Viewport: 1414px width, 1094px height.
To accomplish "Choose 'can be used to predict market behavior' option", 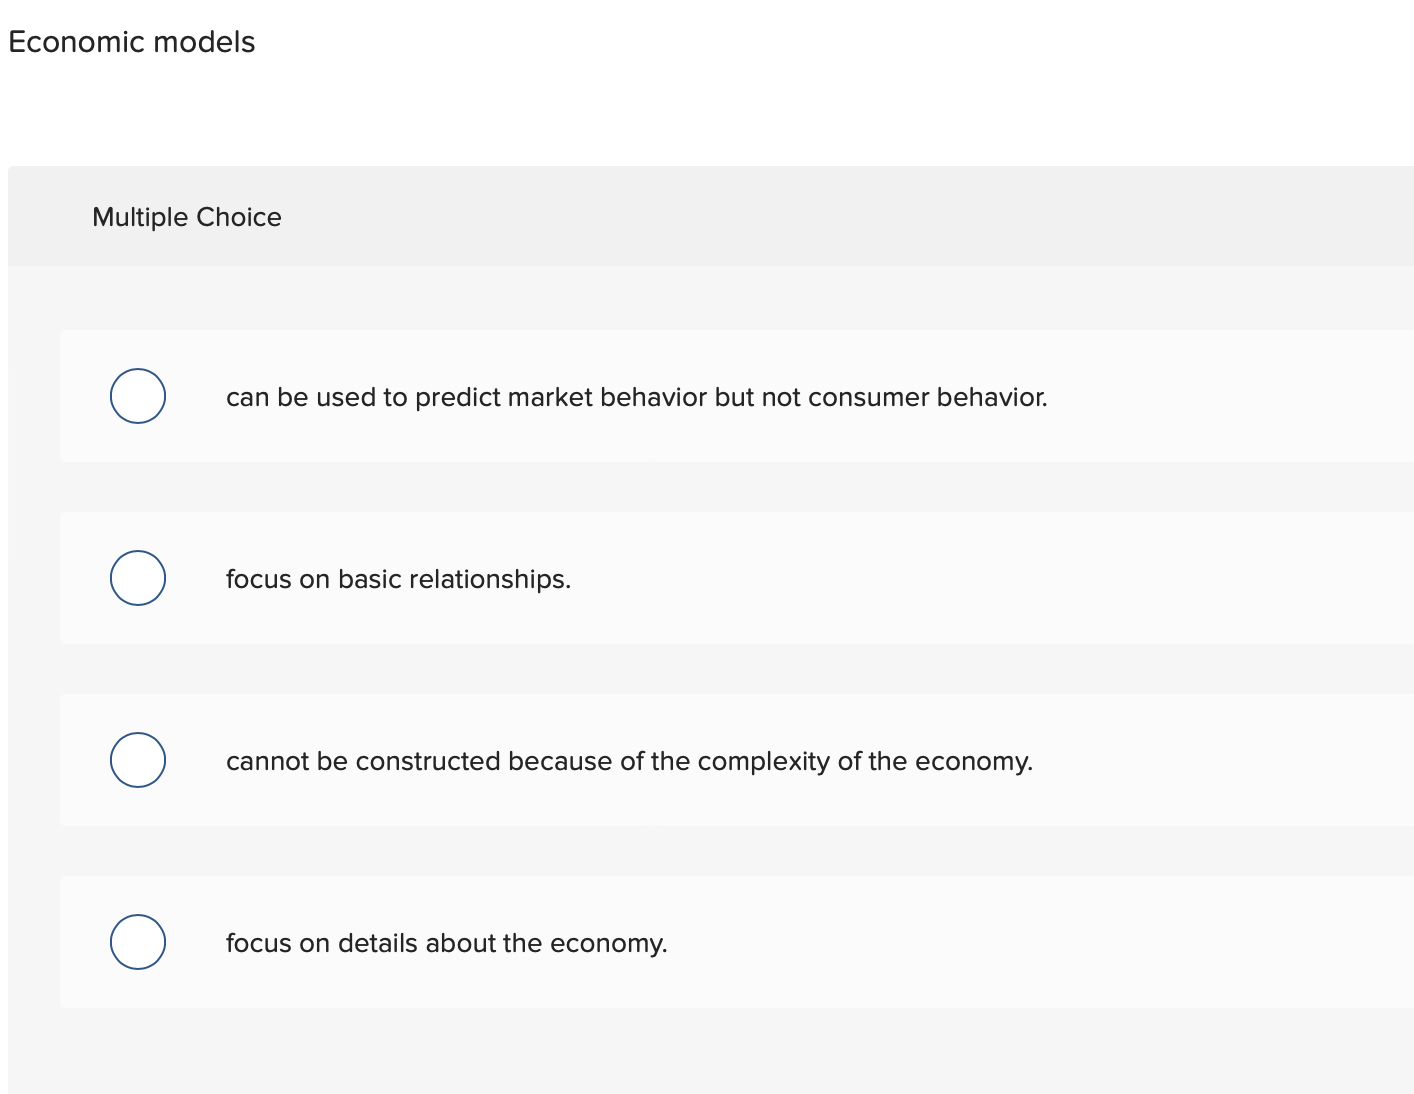I will (x=137, y=396).
